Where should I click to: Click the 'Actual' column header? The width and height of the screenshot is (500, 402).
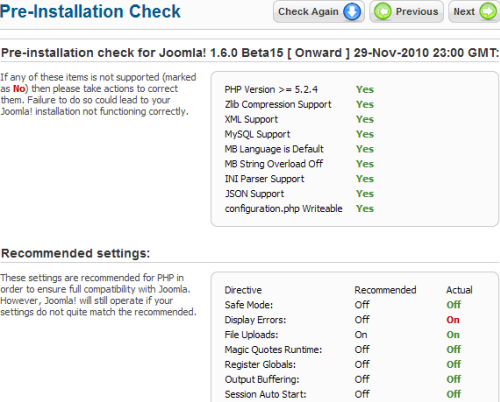coord(459,290)
